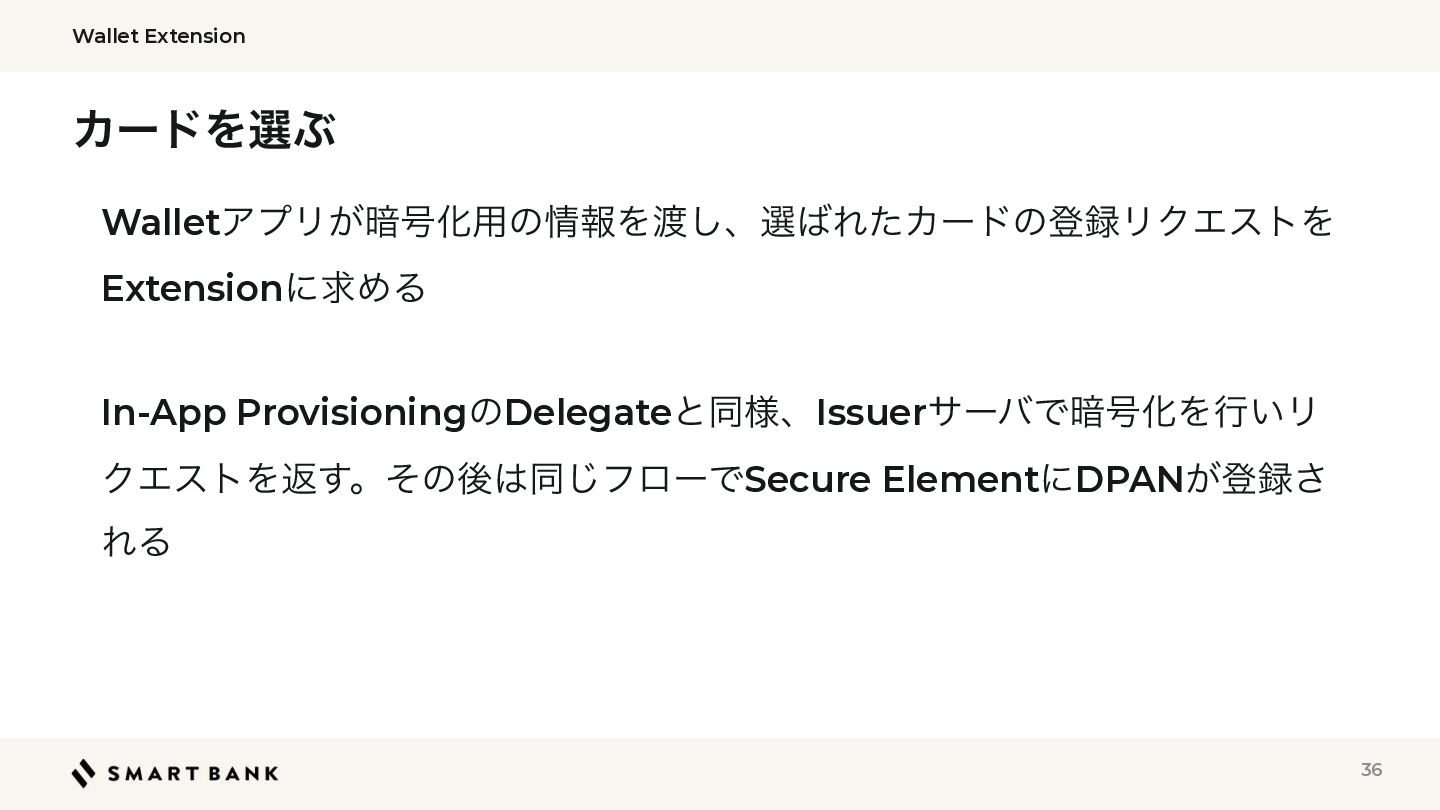This screenshot has width=1440, height=810.
Task: Click the page number 36
Action: [1371, 769]
